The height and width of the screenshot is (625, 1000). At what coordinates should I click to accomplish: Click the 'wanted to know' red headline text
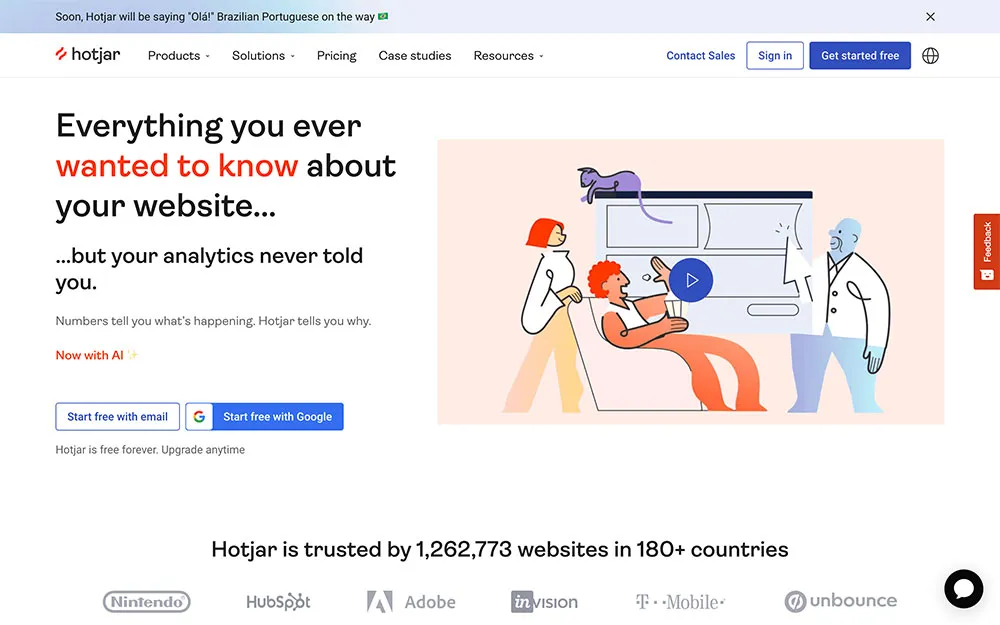(x=177, y=166)
